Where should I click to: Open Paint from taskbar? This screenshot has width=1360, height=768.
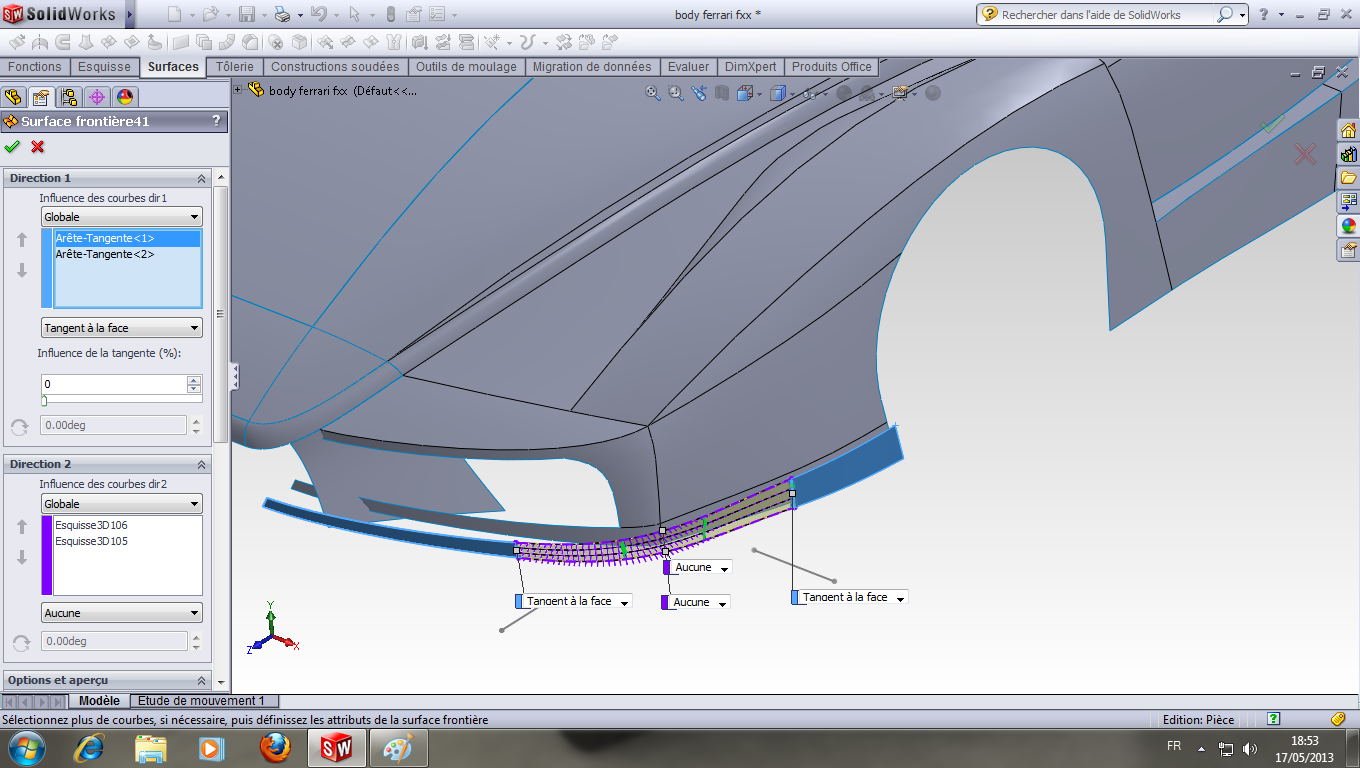[398, 747]
